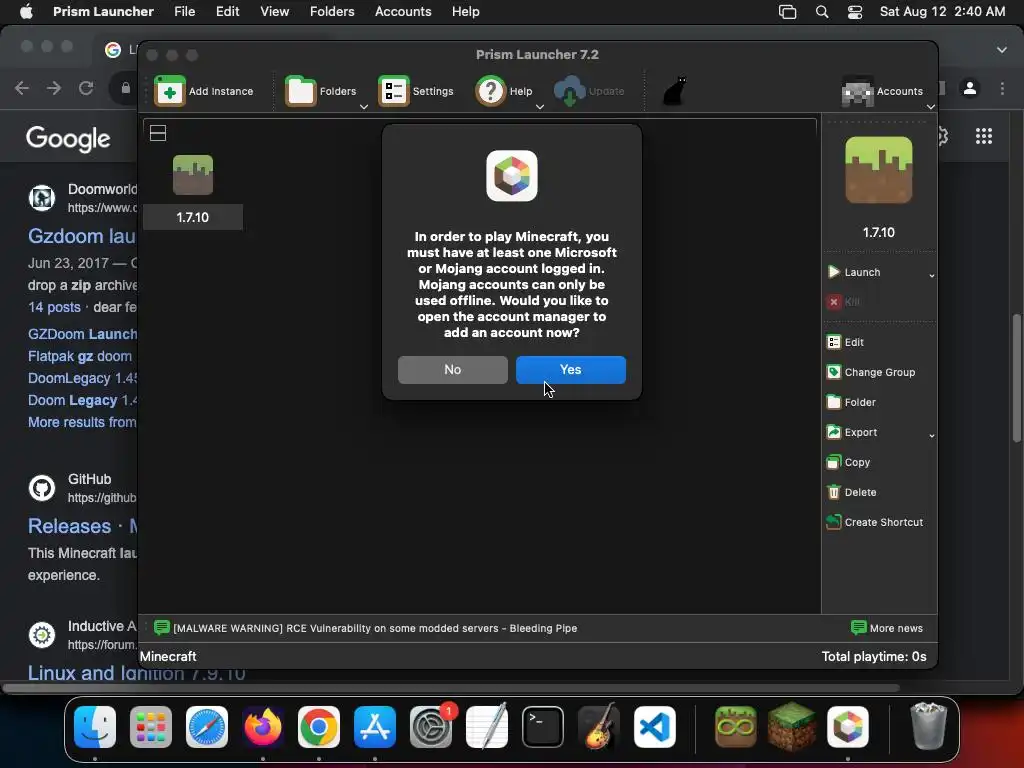Open the Accounts menu in menu bar
The height and width of the screenshot is (768, 1024).
[x=403, y=12]
